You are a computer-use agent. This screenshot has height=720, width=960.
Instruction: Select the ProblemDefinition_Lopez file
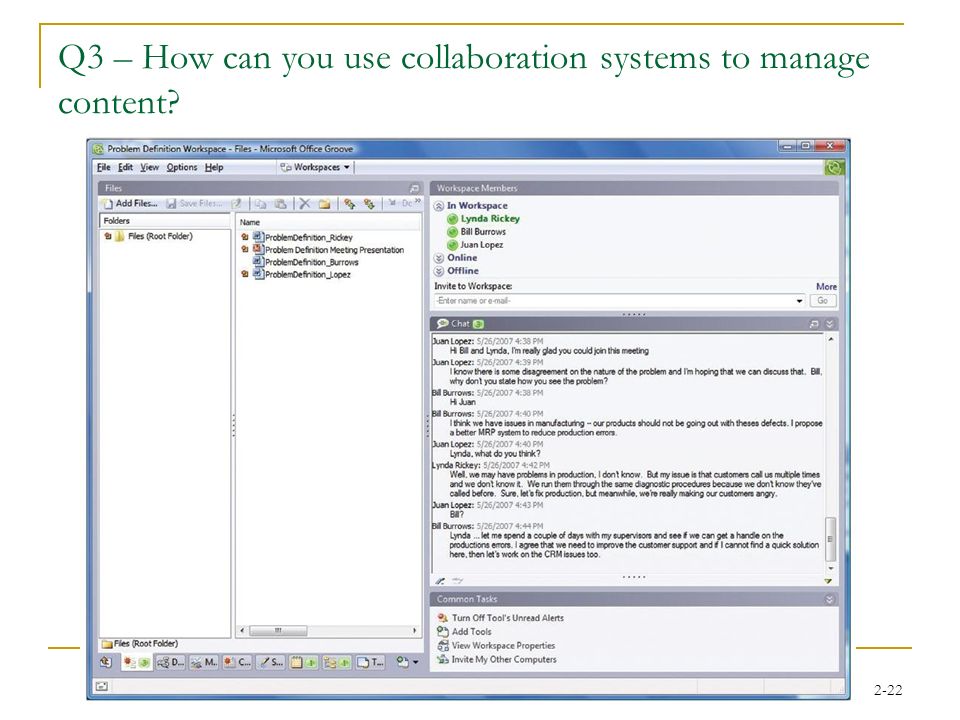click(307, 274)
